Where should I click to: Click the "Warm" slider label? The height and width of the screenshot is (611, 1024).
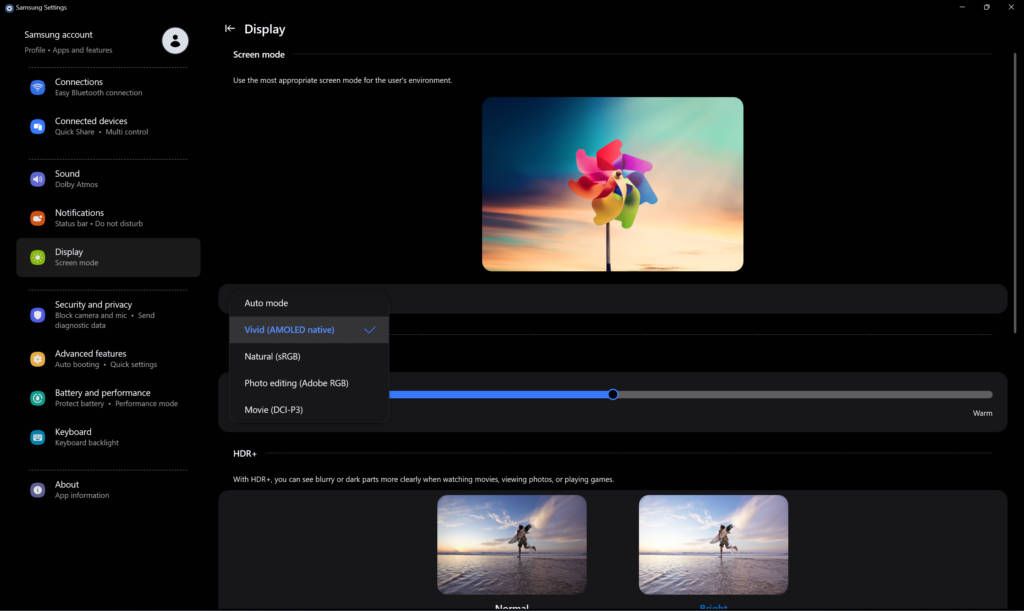click(x=982, y=413)
